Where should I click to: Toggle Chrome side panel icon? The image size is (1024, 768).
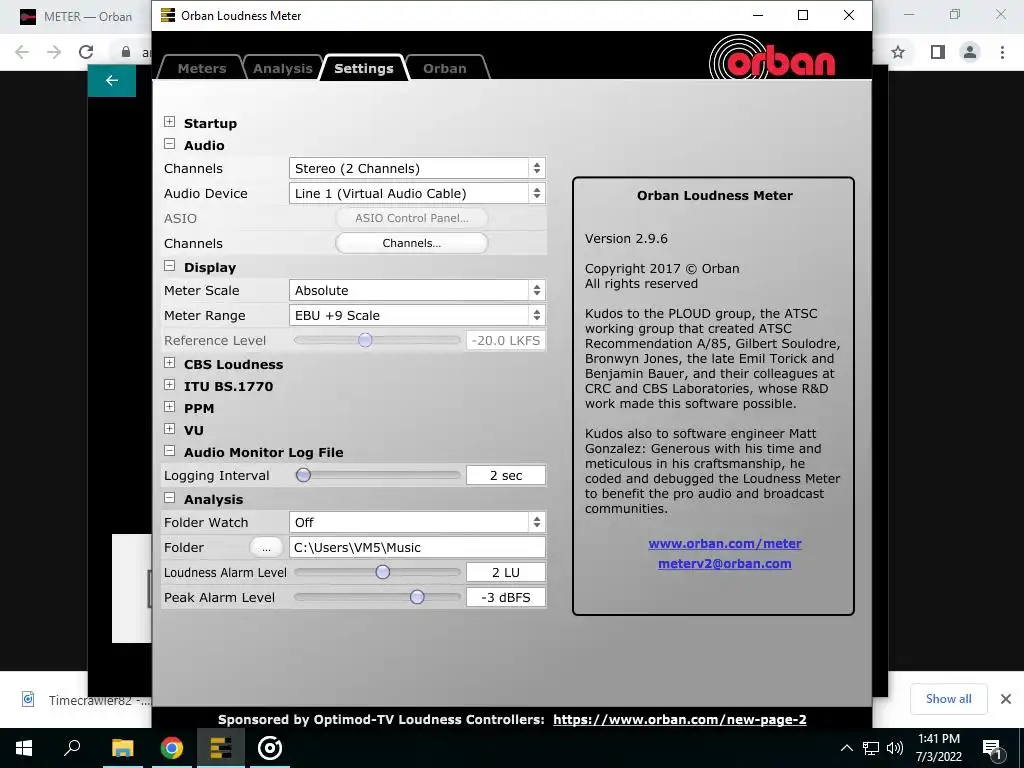click(938, 52)
